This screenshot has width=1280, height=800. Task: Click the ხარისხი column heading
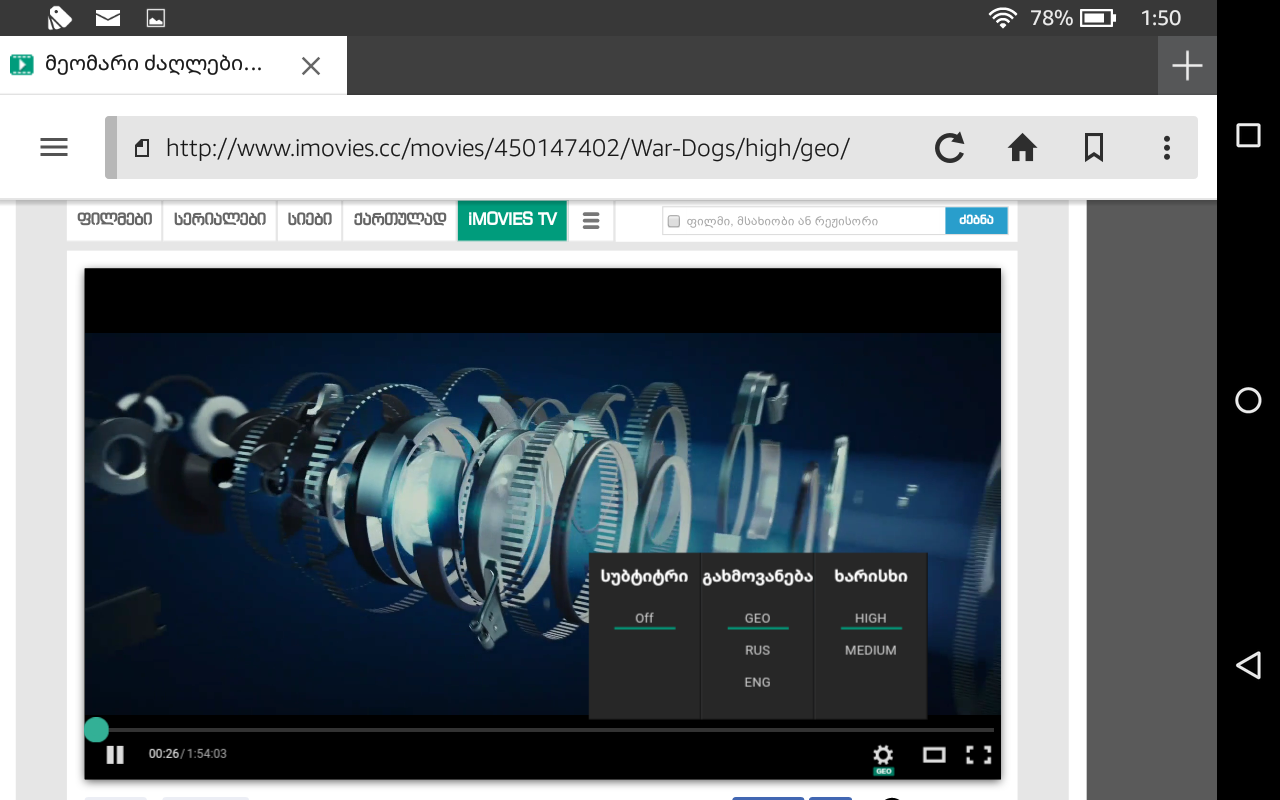pyautogui.click(x=871, y=577)
